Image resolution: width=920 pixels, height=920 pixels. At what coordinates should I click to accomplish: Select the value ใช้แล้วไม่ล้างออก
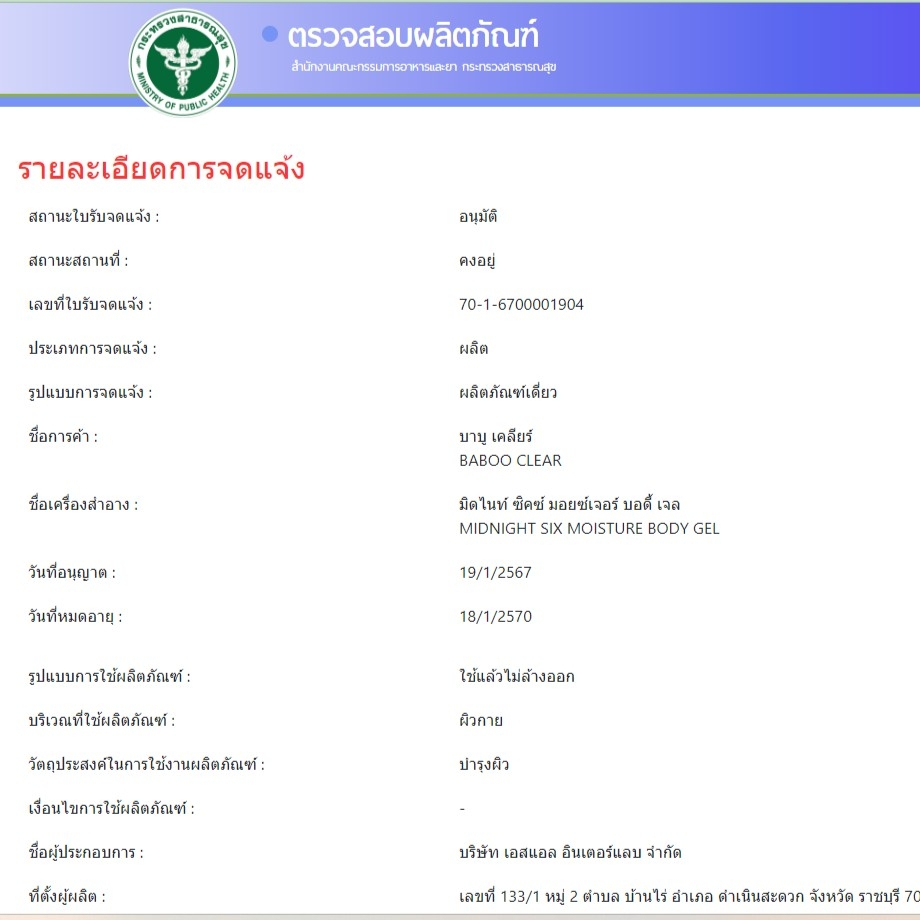516,676
